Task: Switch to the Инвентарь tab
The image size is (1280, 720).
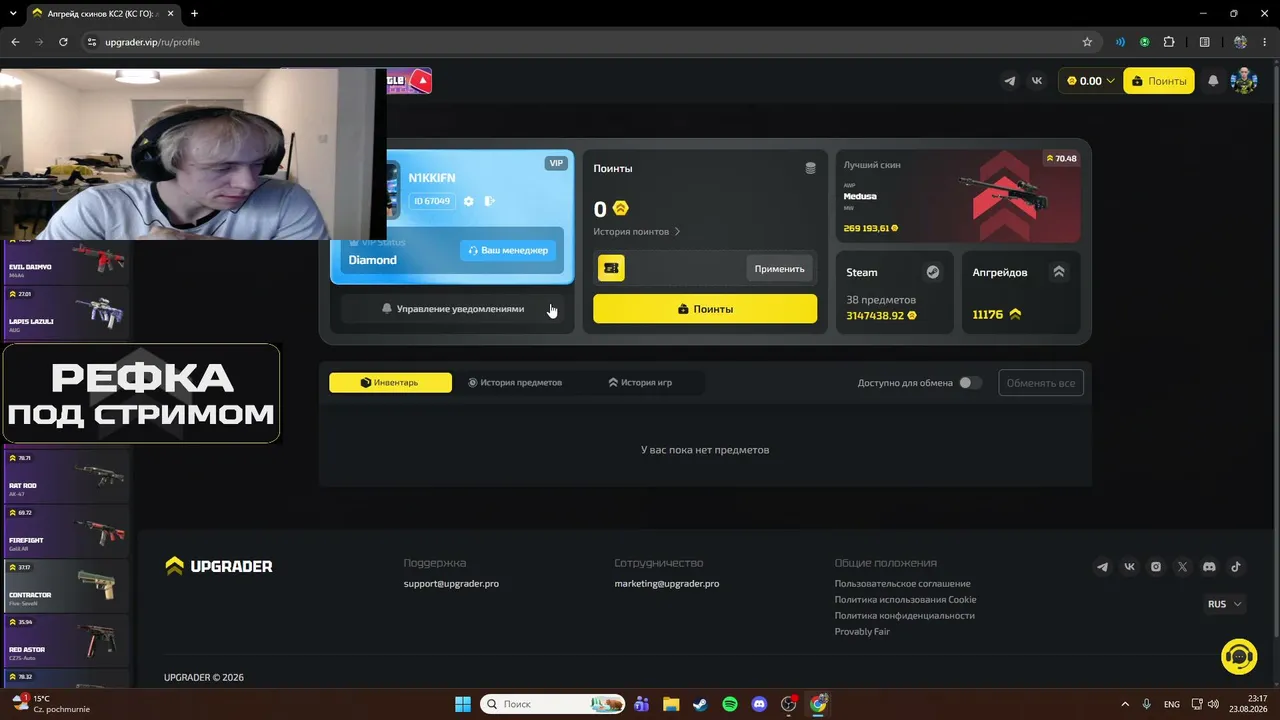Action: click(390, 383)
